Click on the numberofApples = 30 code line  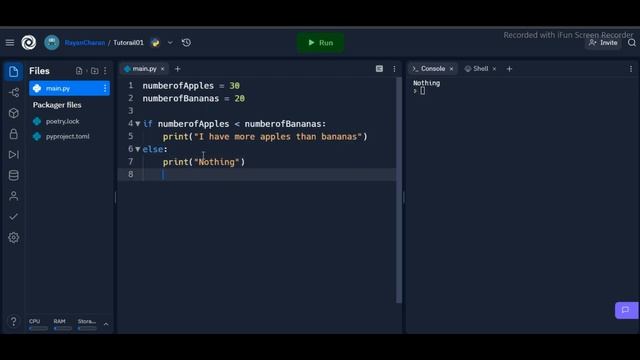191,86
